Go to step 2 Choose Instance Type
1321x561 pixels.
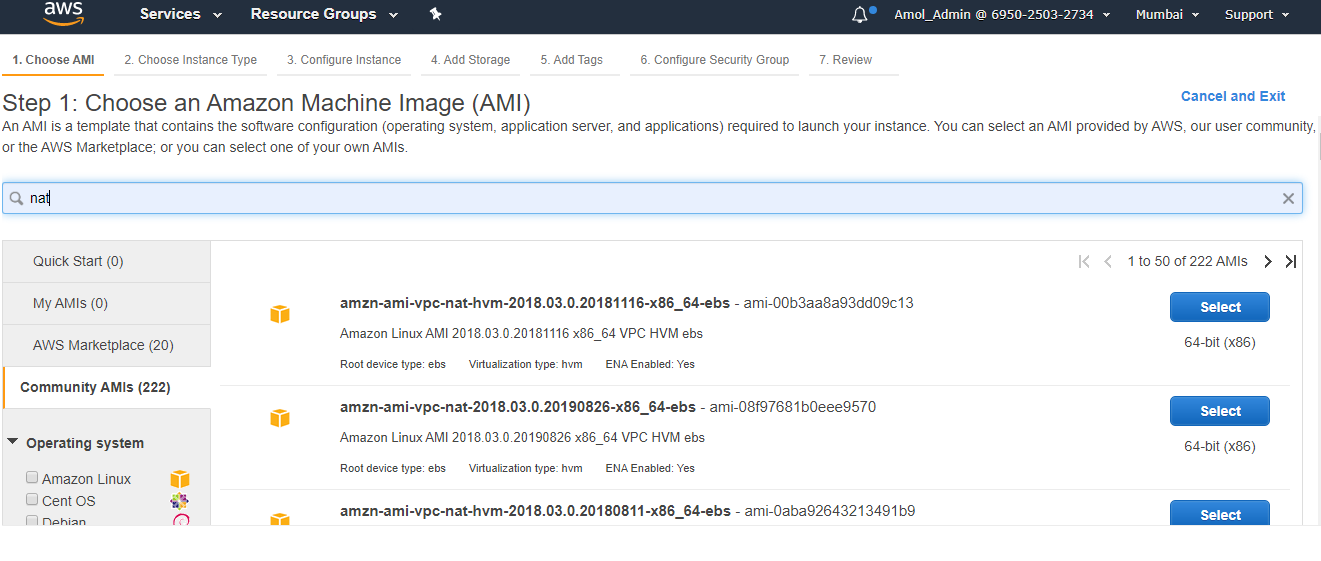pos(190,60)
